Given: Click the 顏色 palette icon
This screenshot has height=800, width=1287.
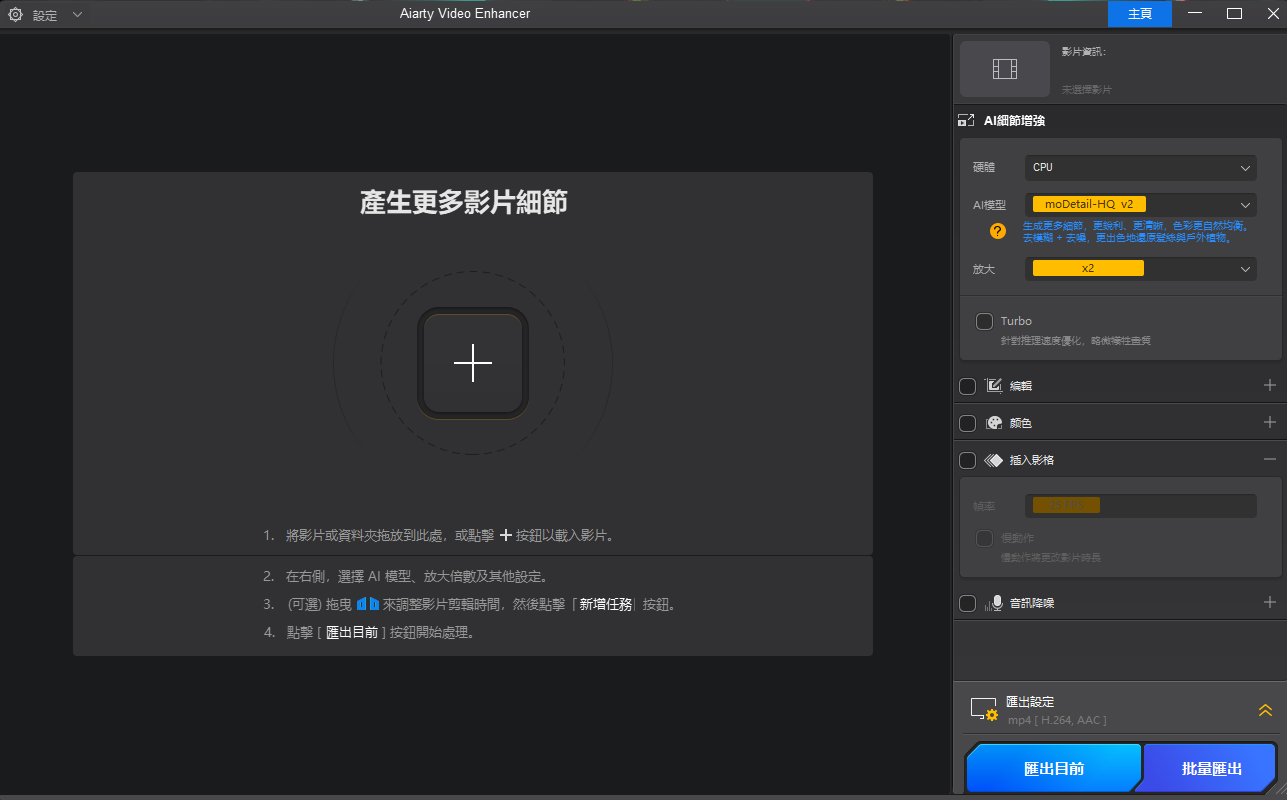Looking at the screenshot, I should click(x=993, y=423).
